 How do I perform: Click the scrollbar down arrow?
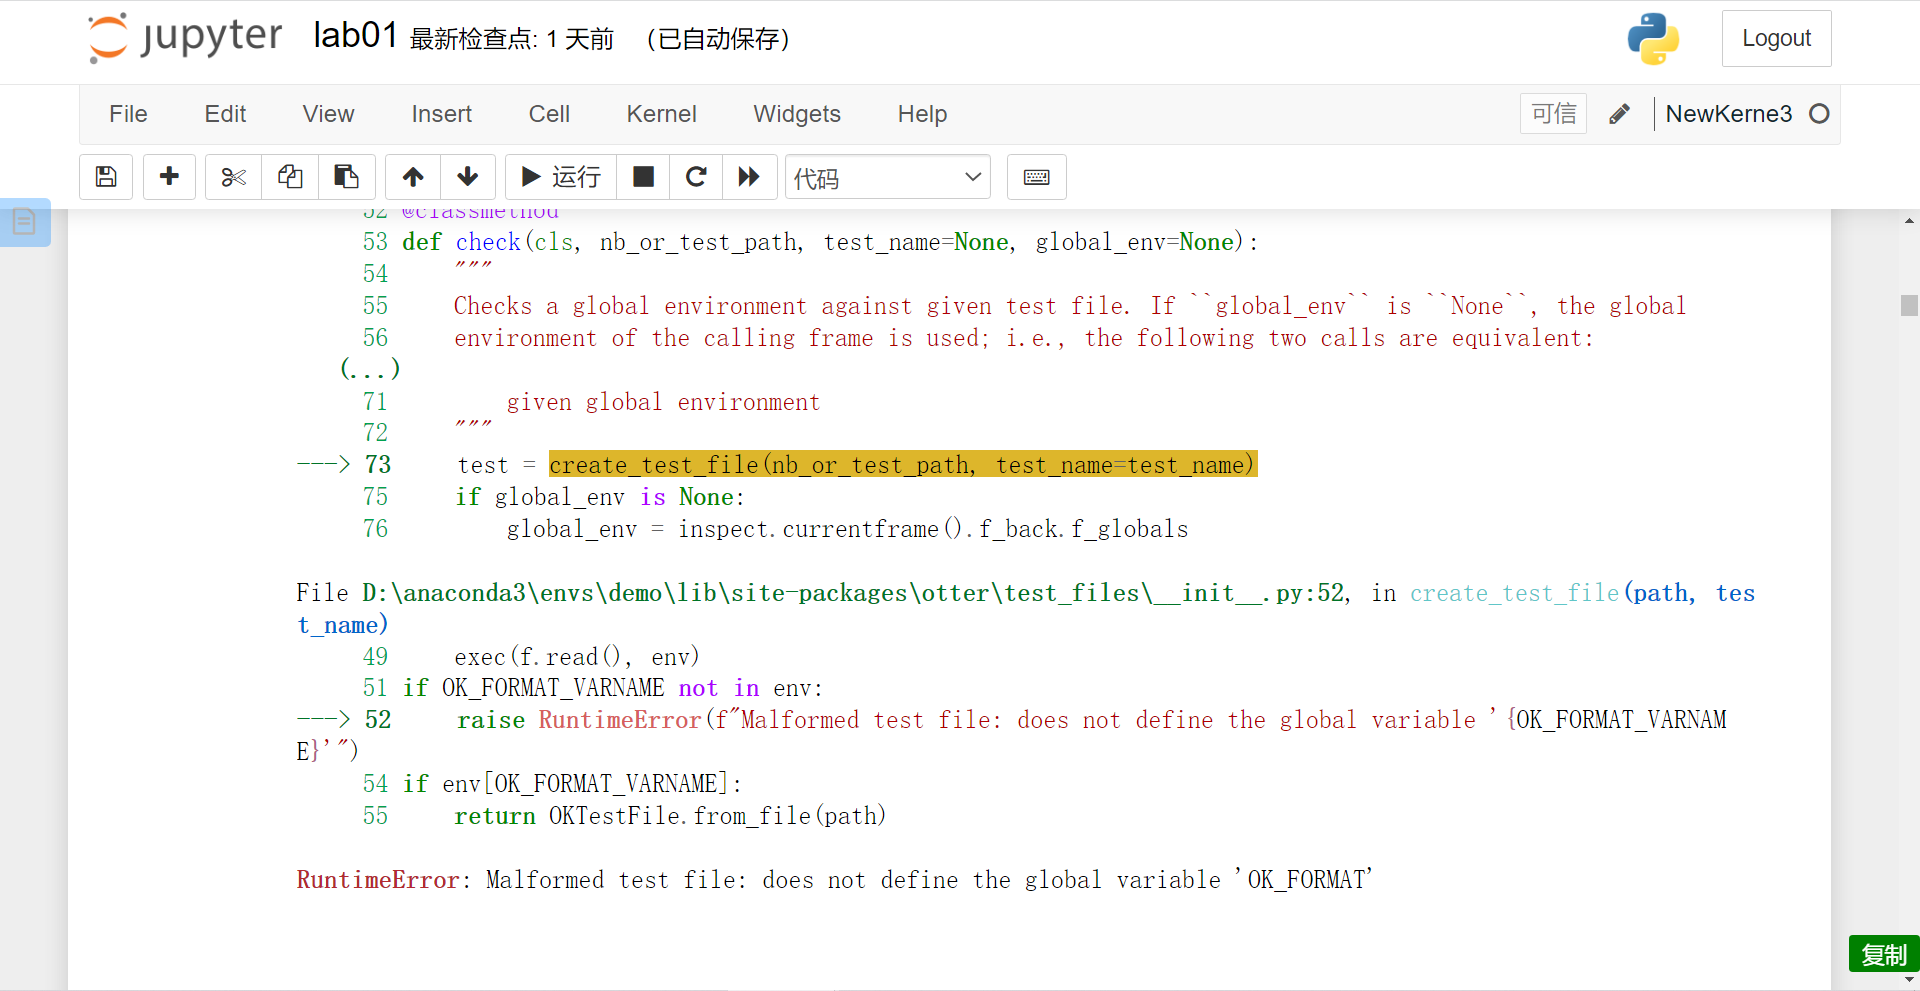pos(1909,980)
